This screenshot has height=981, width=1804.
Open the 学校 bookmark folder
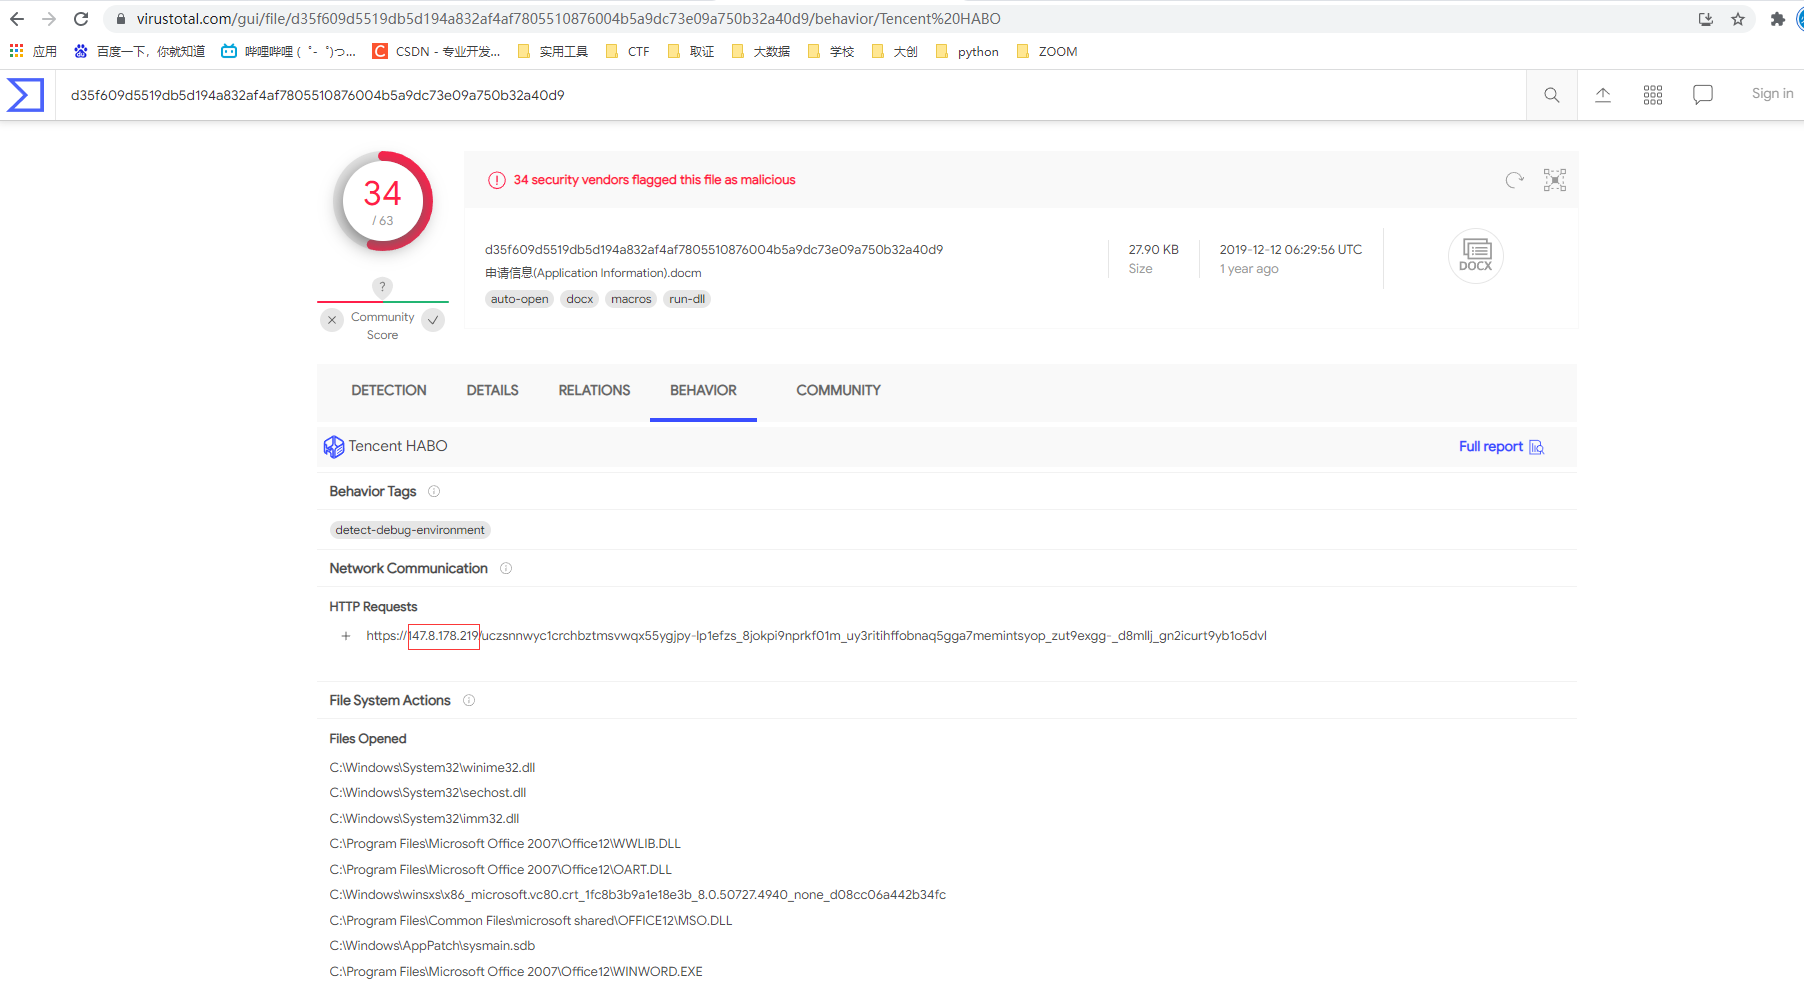830,51
